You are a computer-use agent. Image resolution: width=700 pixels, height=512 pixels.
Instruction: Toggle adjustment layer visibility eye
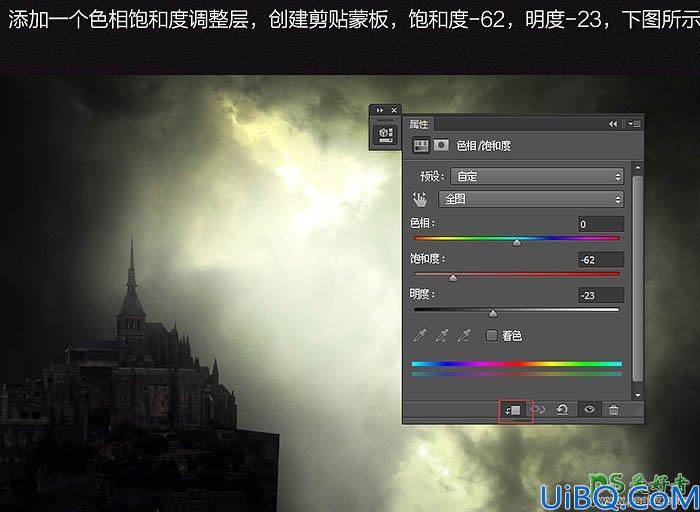589,409
